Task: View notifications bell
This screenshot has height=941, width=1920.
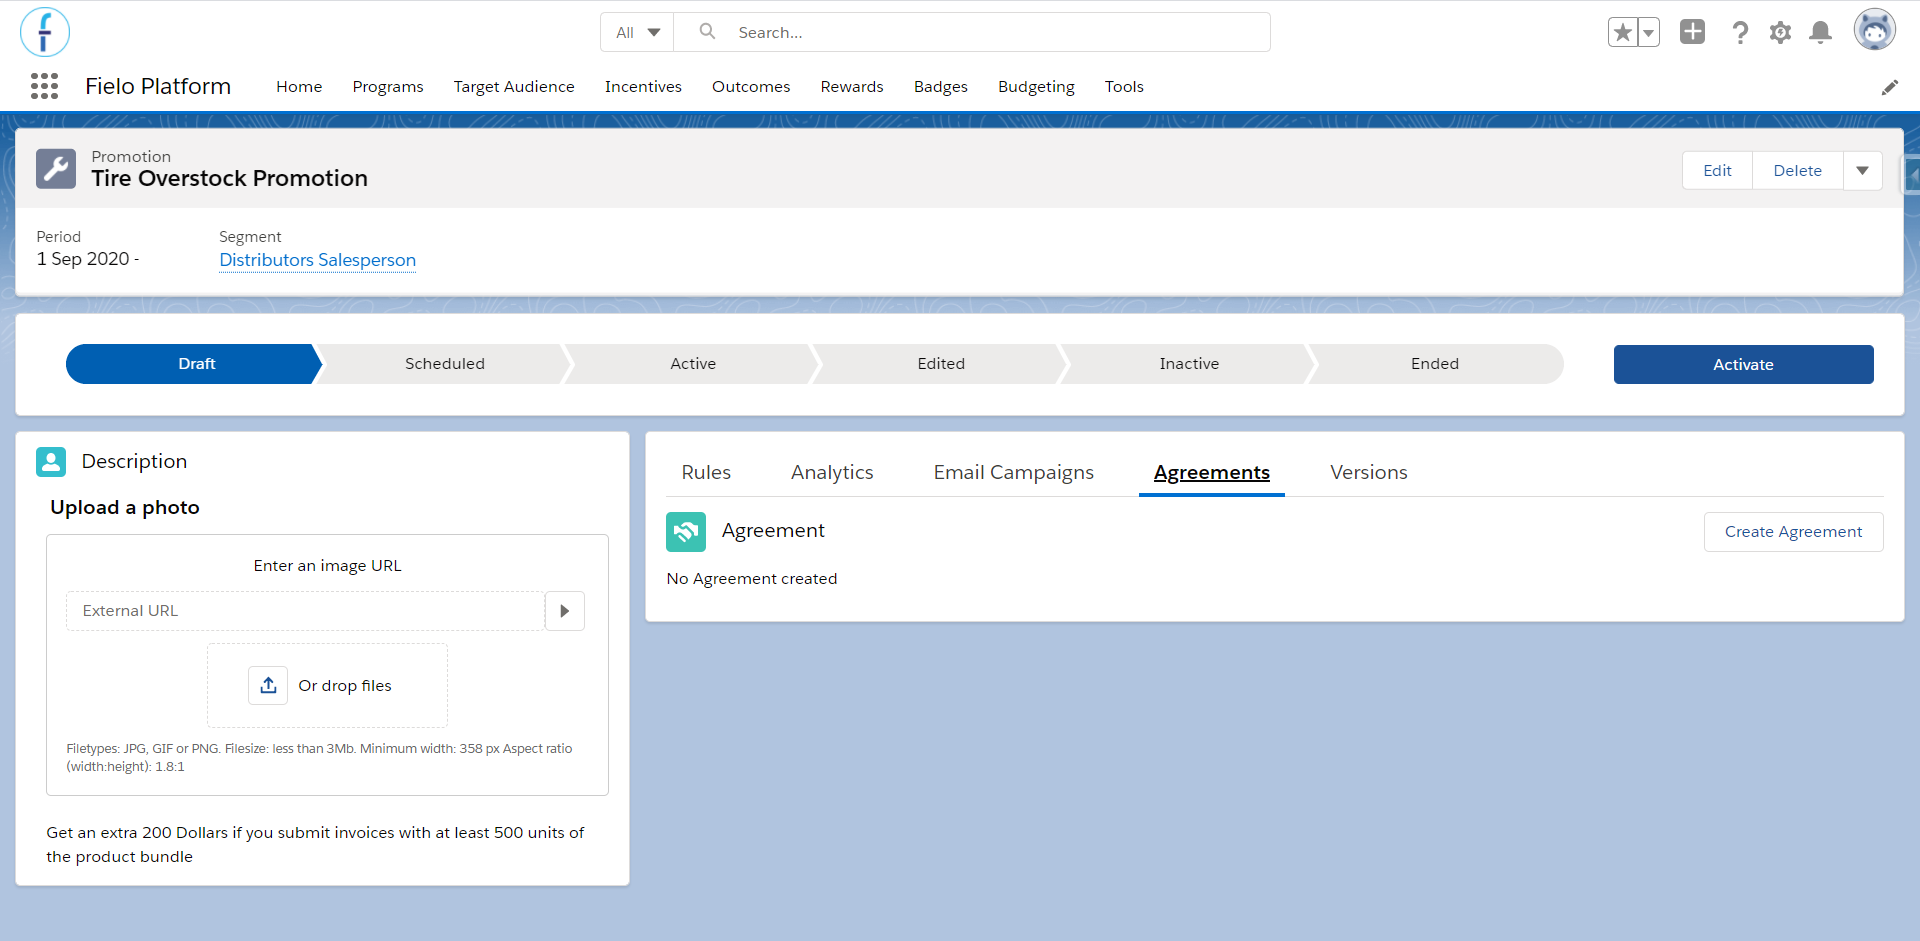Action: (1821, 32)
